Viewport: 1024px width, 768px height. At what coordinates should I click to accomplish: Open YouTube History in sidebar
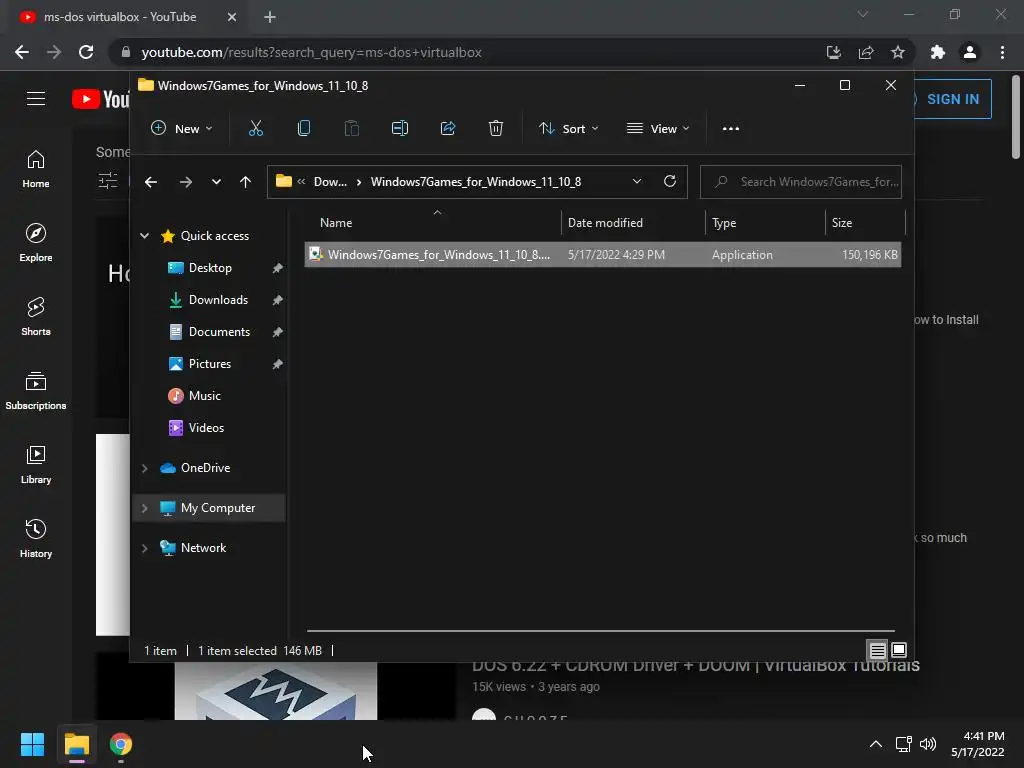point(36,539)
